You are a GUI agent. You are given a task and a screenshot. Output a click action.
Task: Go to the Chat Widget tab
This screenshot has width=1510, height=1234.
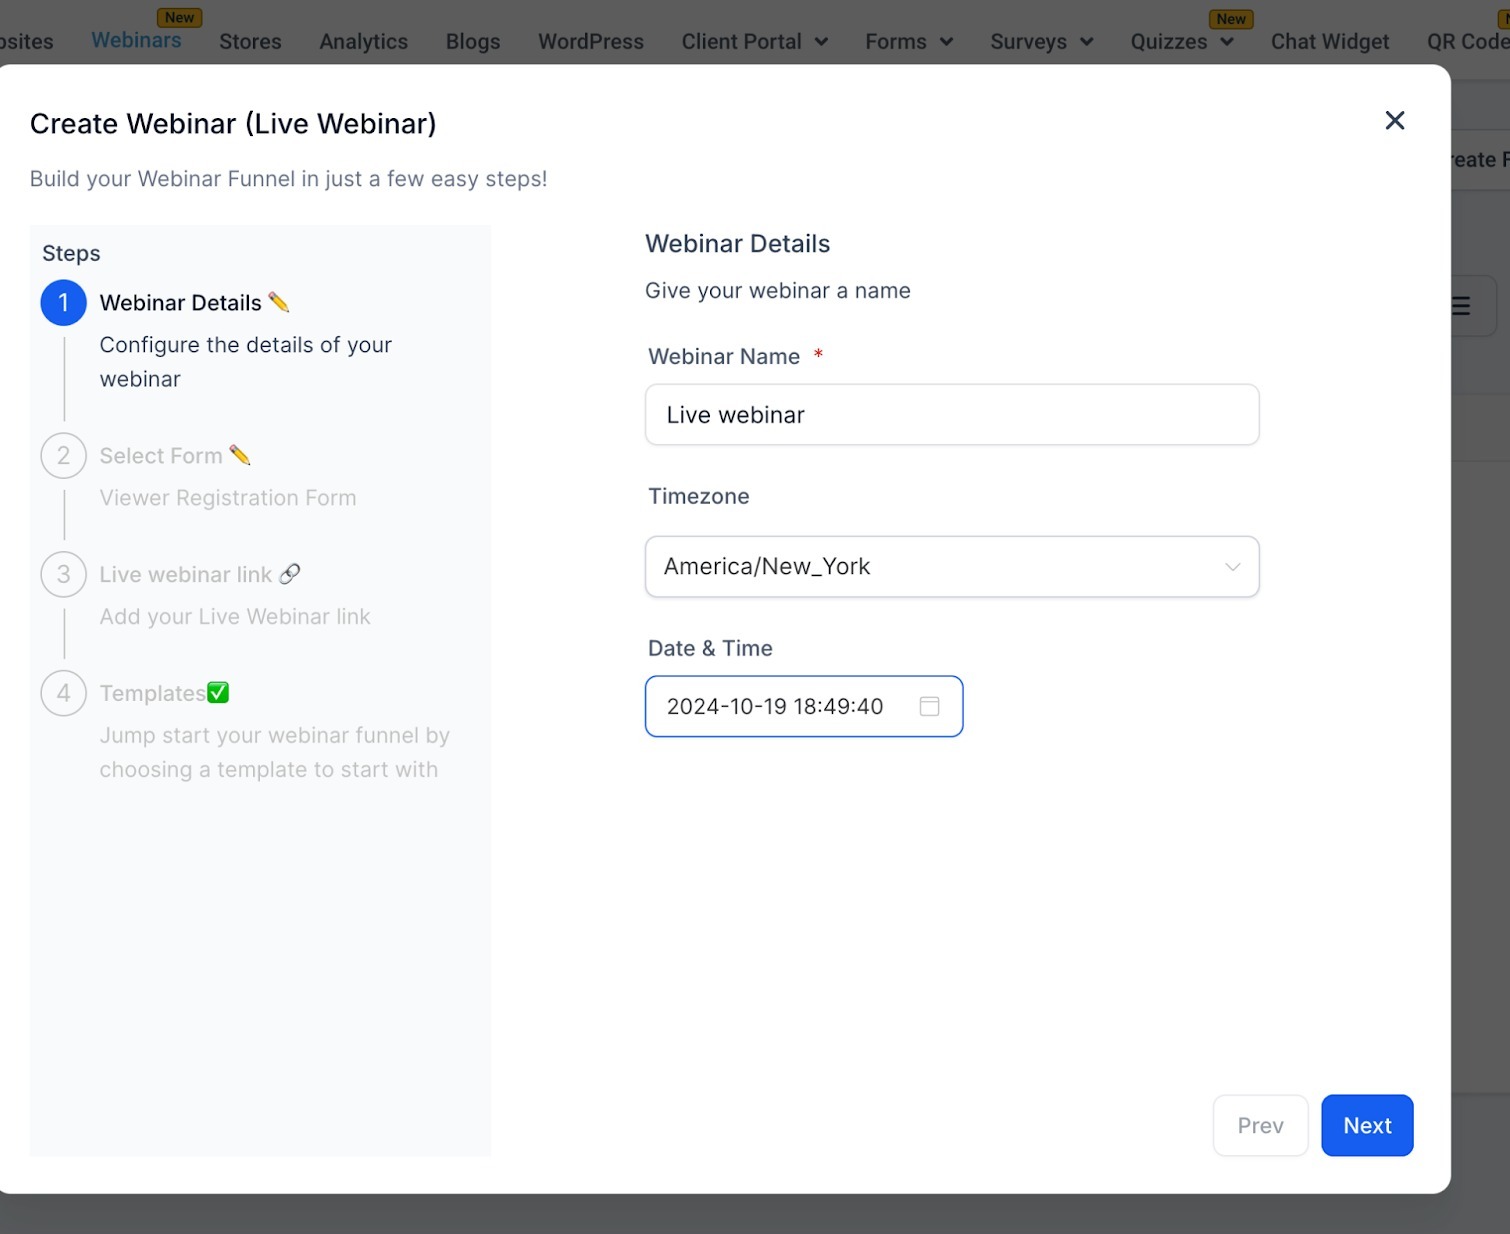coord(1330,42)
